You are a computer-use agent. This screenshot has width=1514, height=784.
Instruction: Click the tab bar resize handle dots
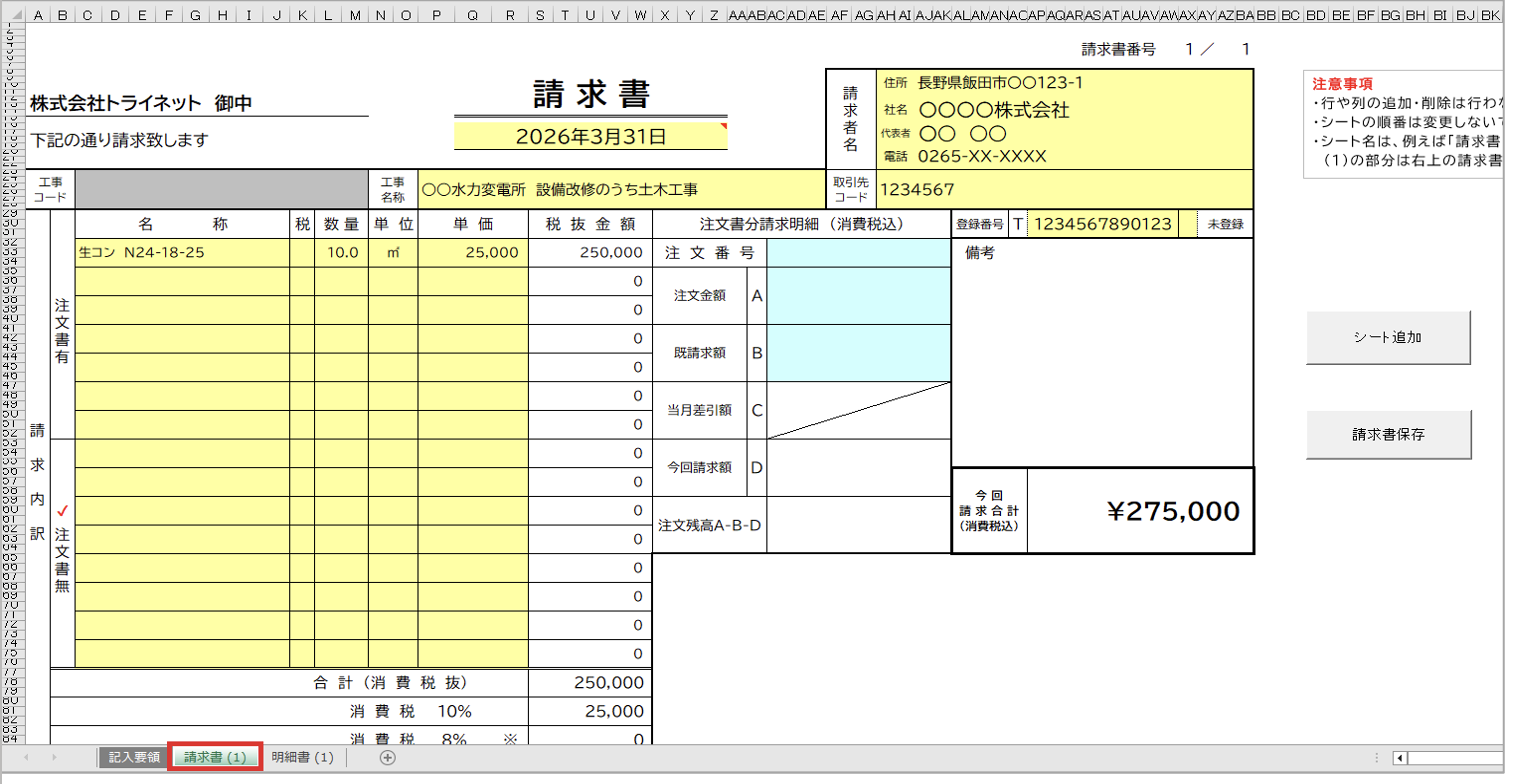1379,758
